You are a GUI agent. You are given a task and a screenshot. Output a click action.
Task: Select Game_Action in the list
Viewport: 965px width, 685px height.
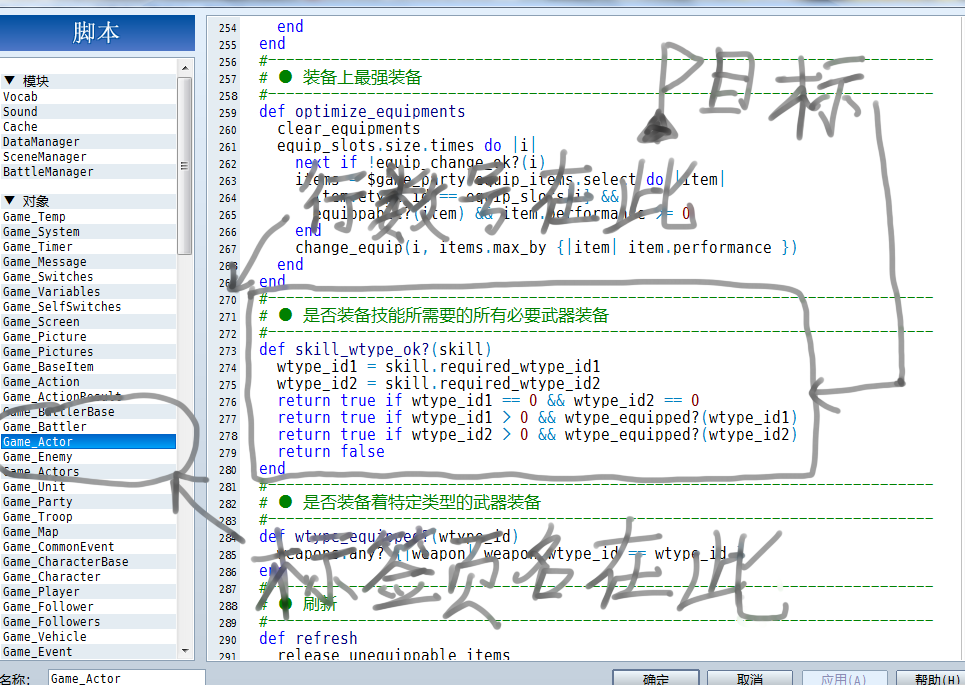(88, 382)
